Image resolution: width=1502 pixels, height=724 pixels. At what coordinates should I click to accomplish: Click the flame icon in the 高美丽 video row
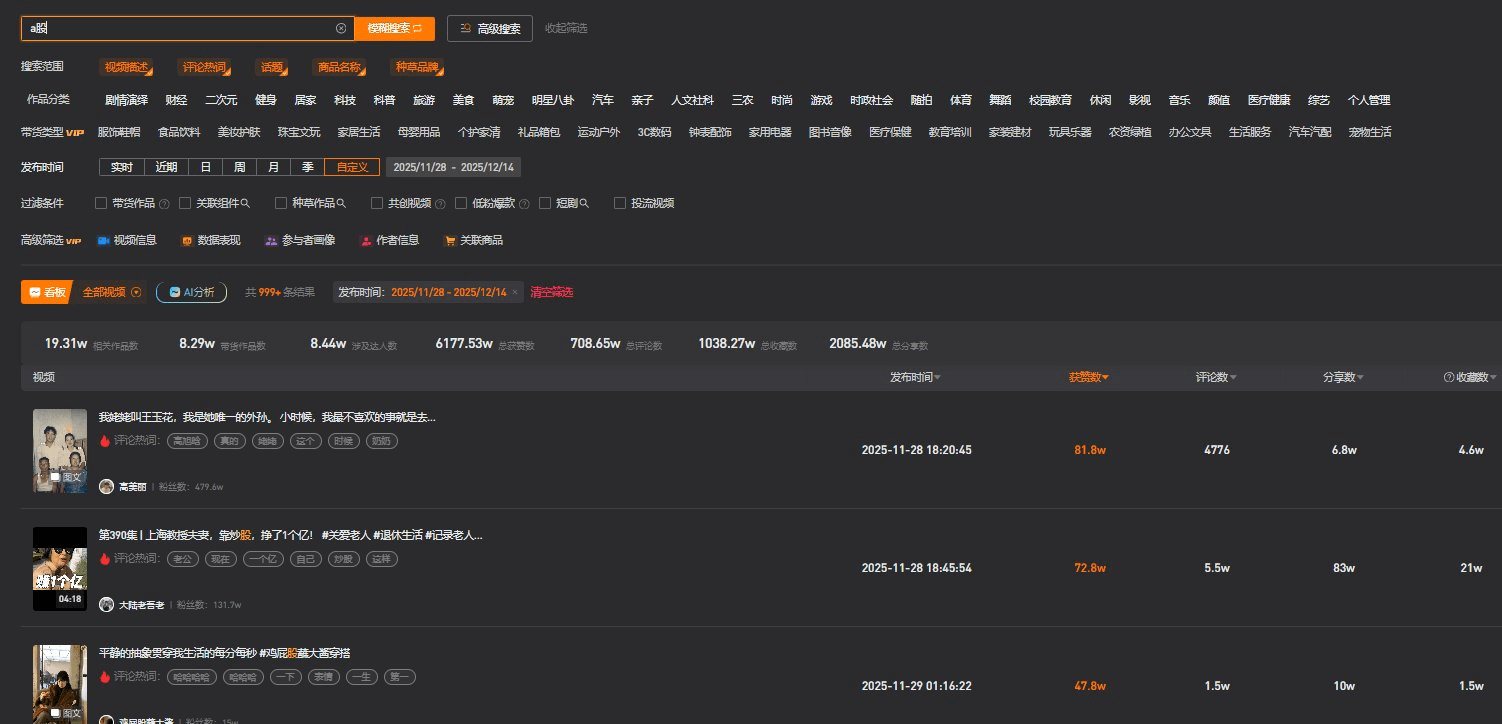(x=104, y=440)
